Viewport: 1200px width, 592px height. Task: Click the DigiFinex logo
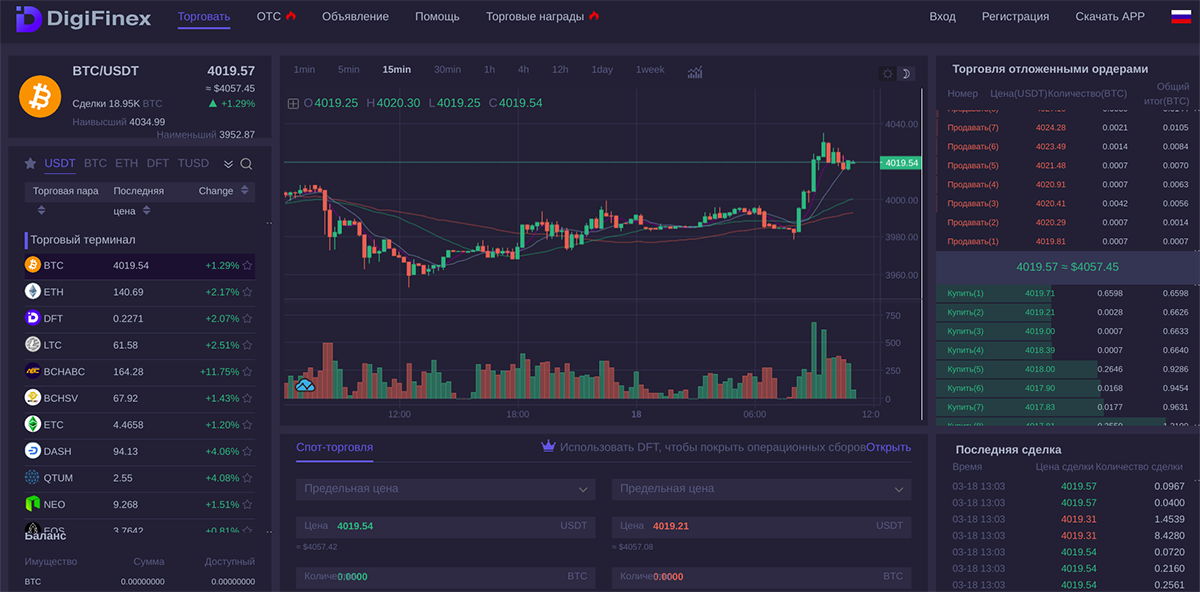tap(84, 17)
